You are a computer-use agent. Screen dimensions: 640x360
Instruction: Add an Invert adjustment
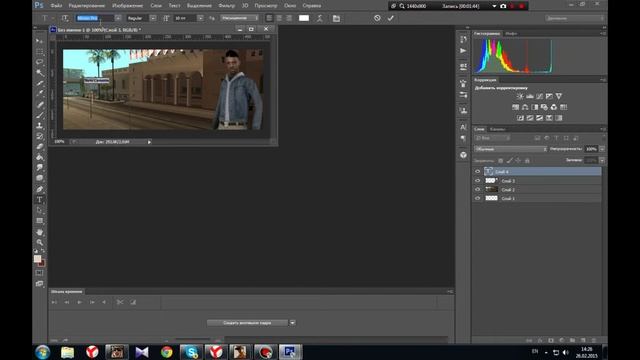(x=520, y=118)
